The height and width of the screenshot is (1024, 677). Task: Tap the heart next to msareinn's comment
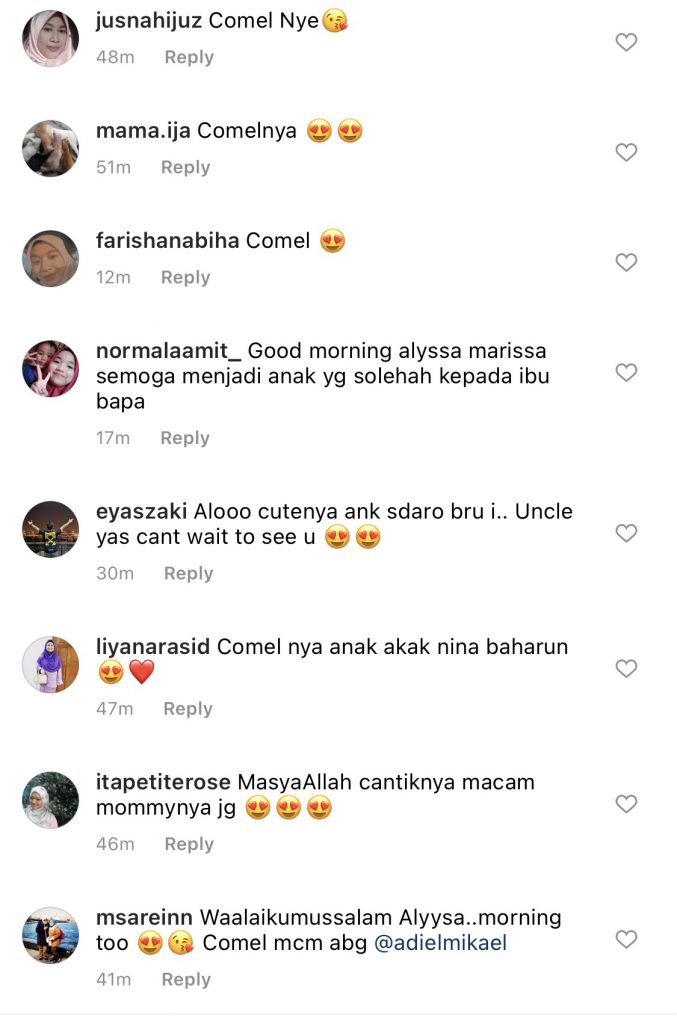coord(626,940)
